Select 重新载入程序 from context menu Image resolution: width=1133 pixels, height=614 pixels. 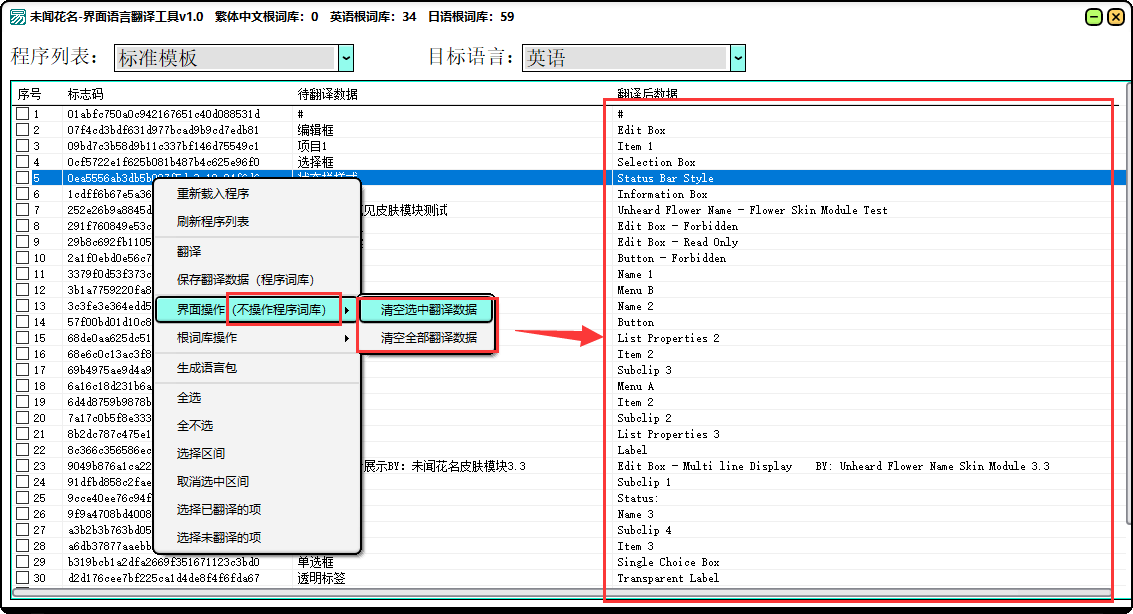click(x=213, y=194)
